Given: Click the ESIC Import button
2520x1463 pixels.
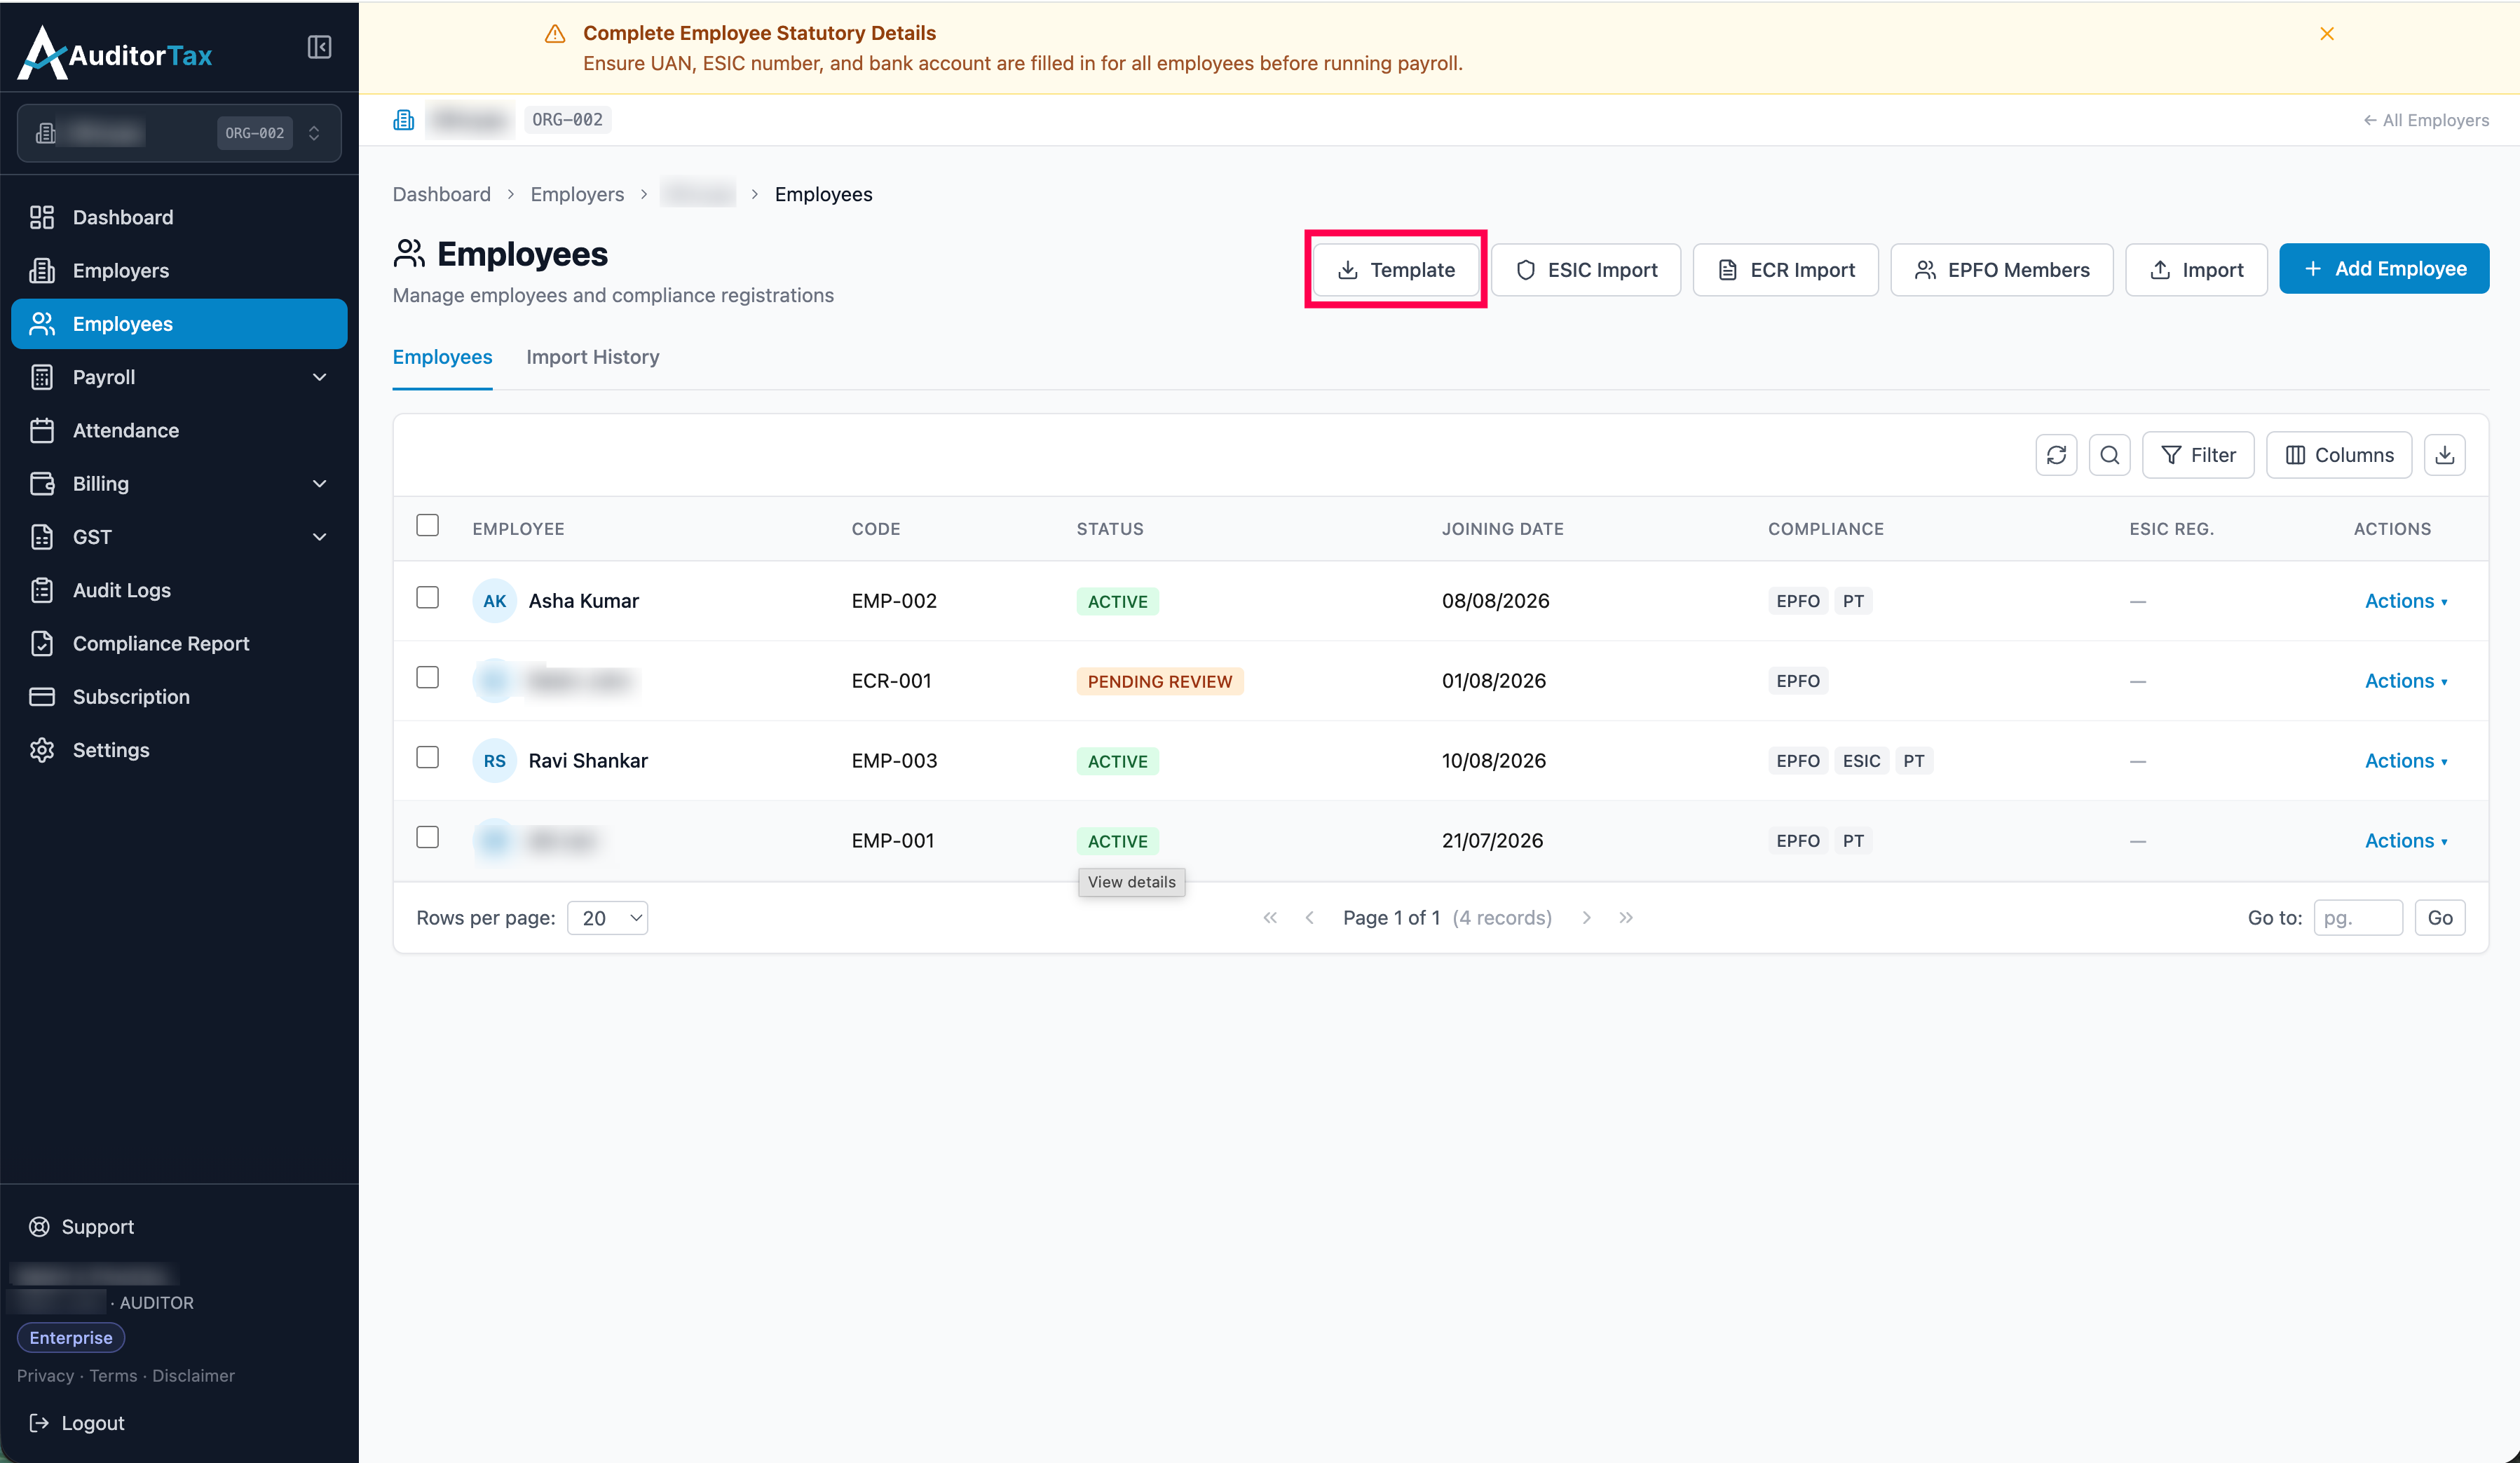Looking at the screenshot, I should click(1586, 270).
